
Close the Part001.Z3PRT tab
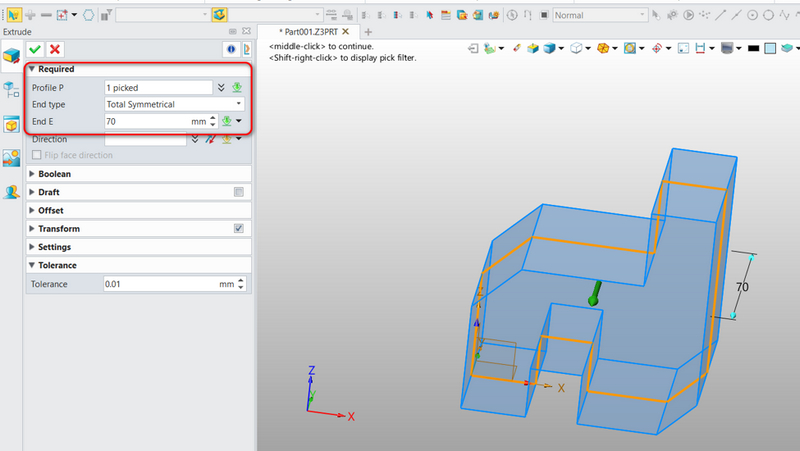pos(345,32)
